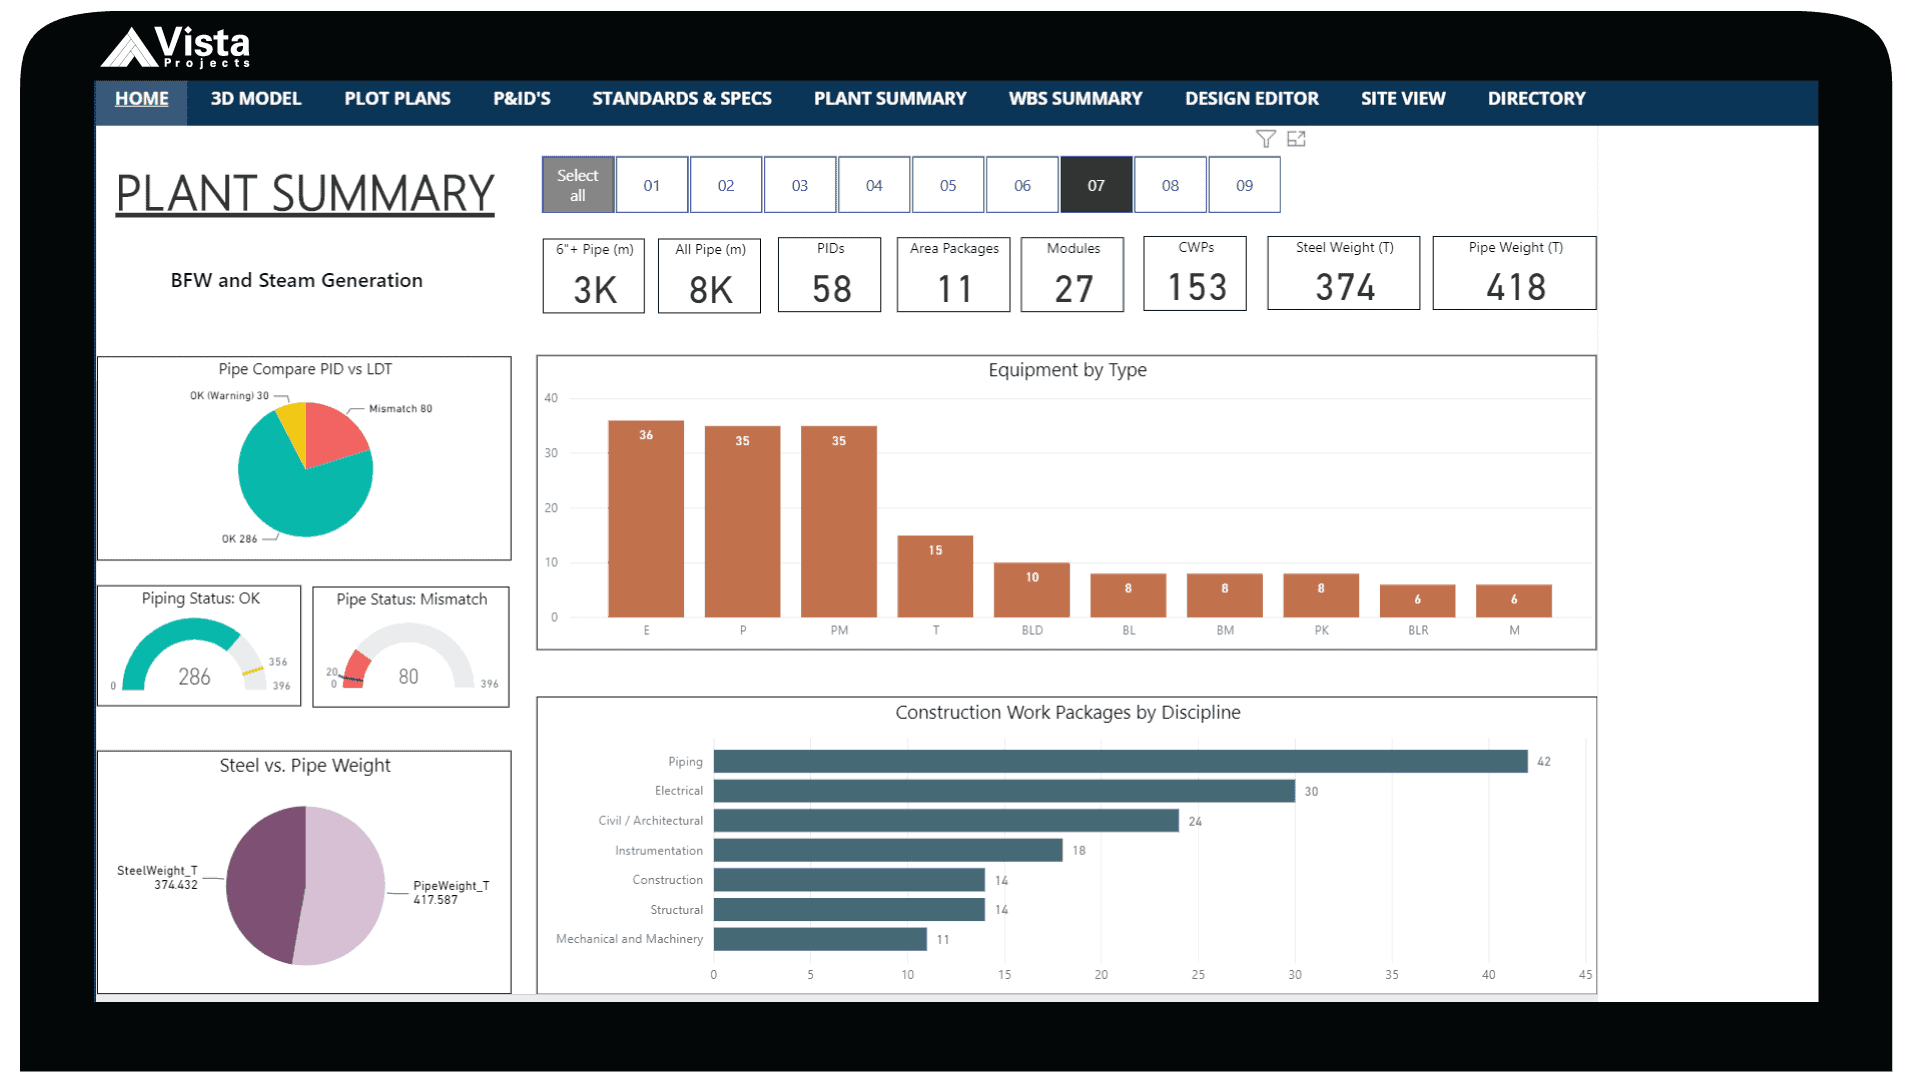The height and width of the screenshot is (1080, 1910).
Task: Switch to the DESIGN EDITOR tab
Action: click(1251, 99)
